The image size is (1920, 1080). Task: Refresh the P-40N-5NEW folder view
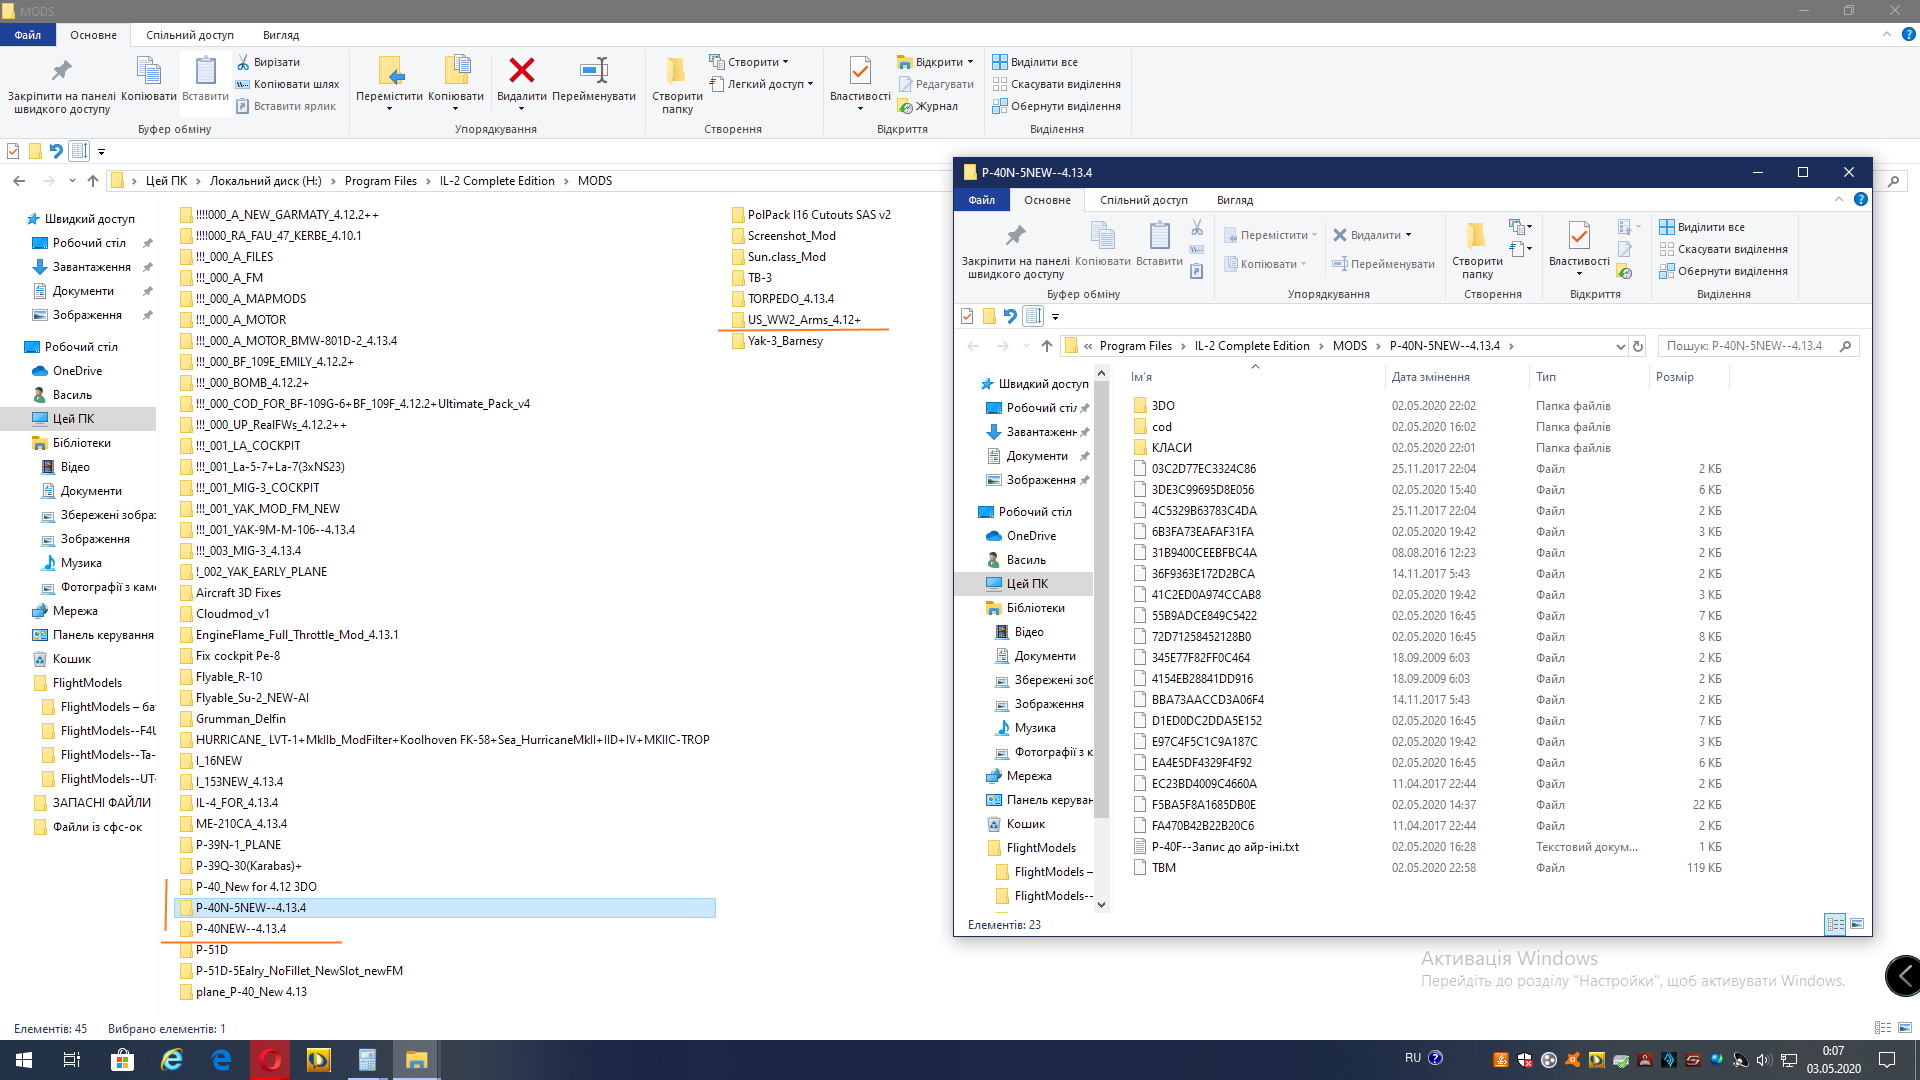point(1638,346)
